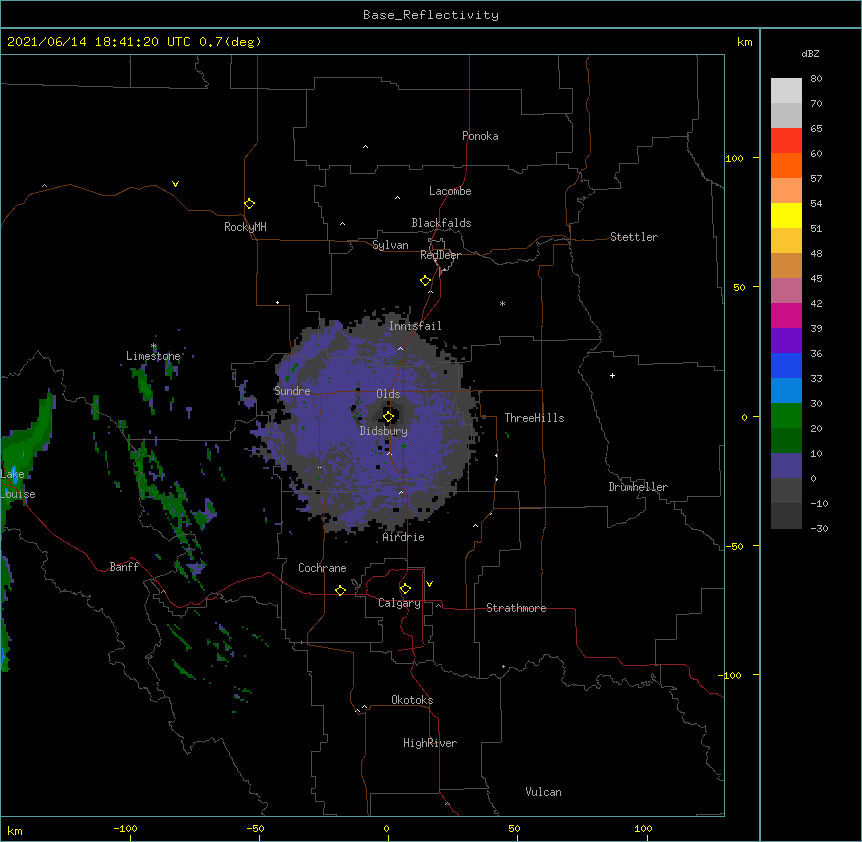
Task: Click the Lake Louise label at the map's edge
Action: point(18,484)
